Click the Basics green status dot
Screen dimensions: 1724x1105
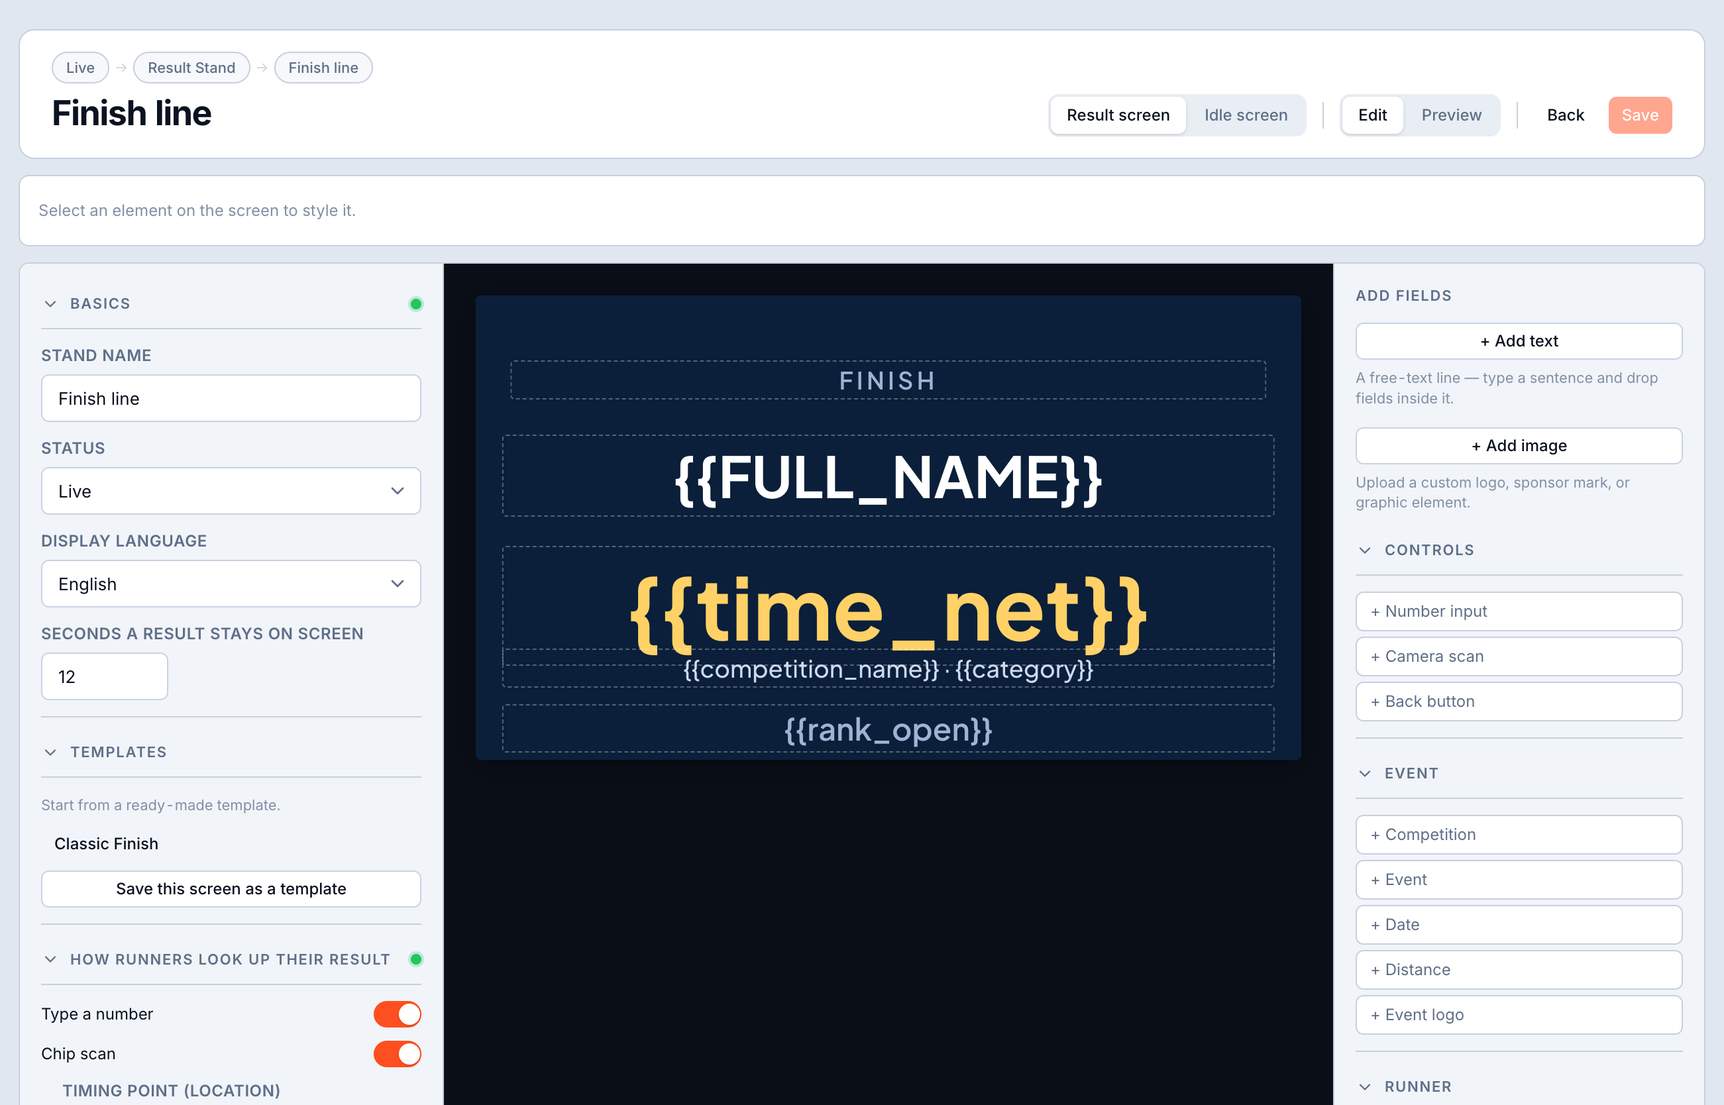(x=416, y=304)
